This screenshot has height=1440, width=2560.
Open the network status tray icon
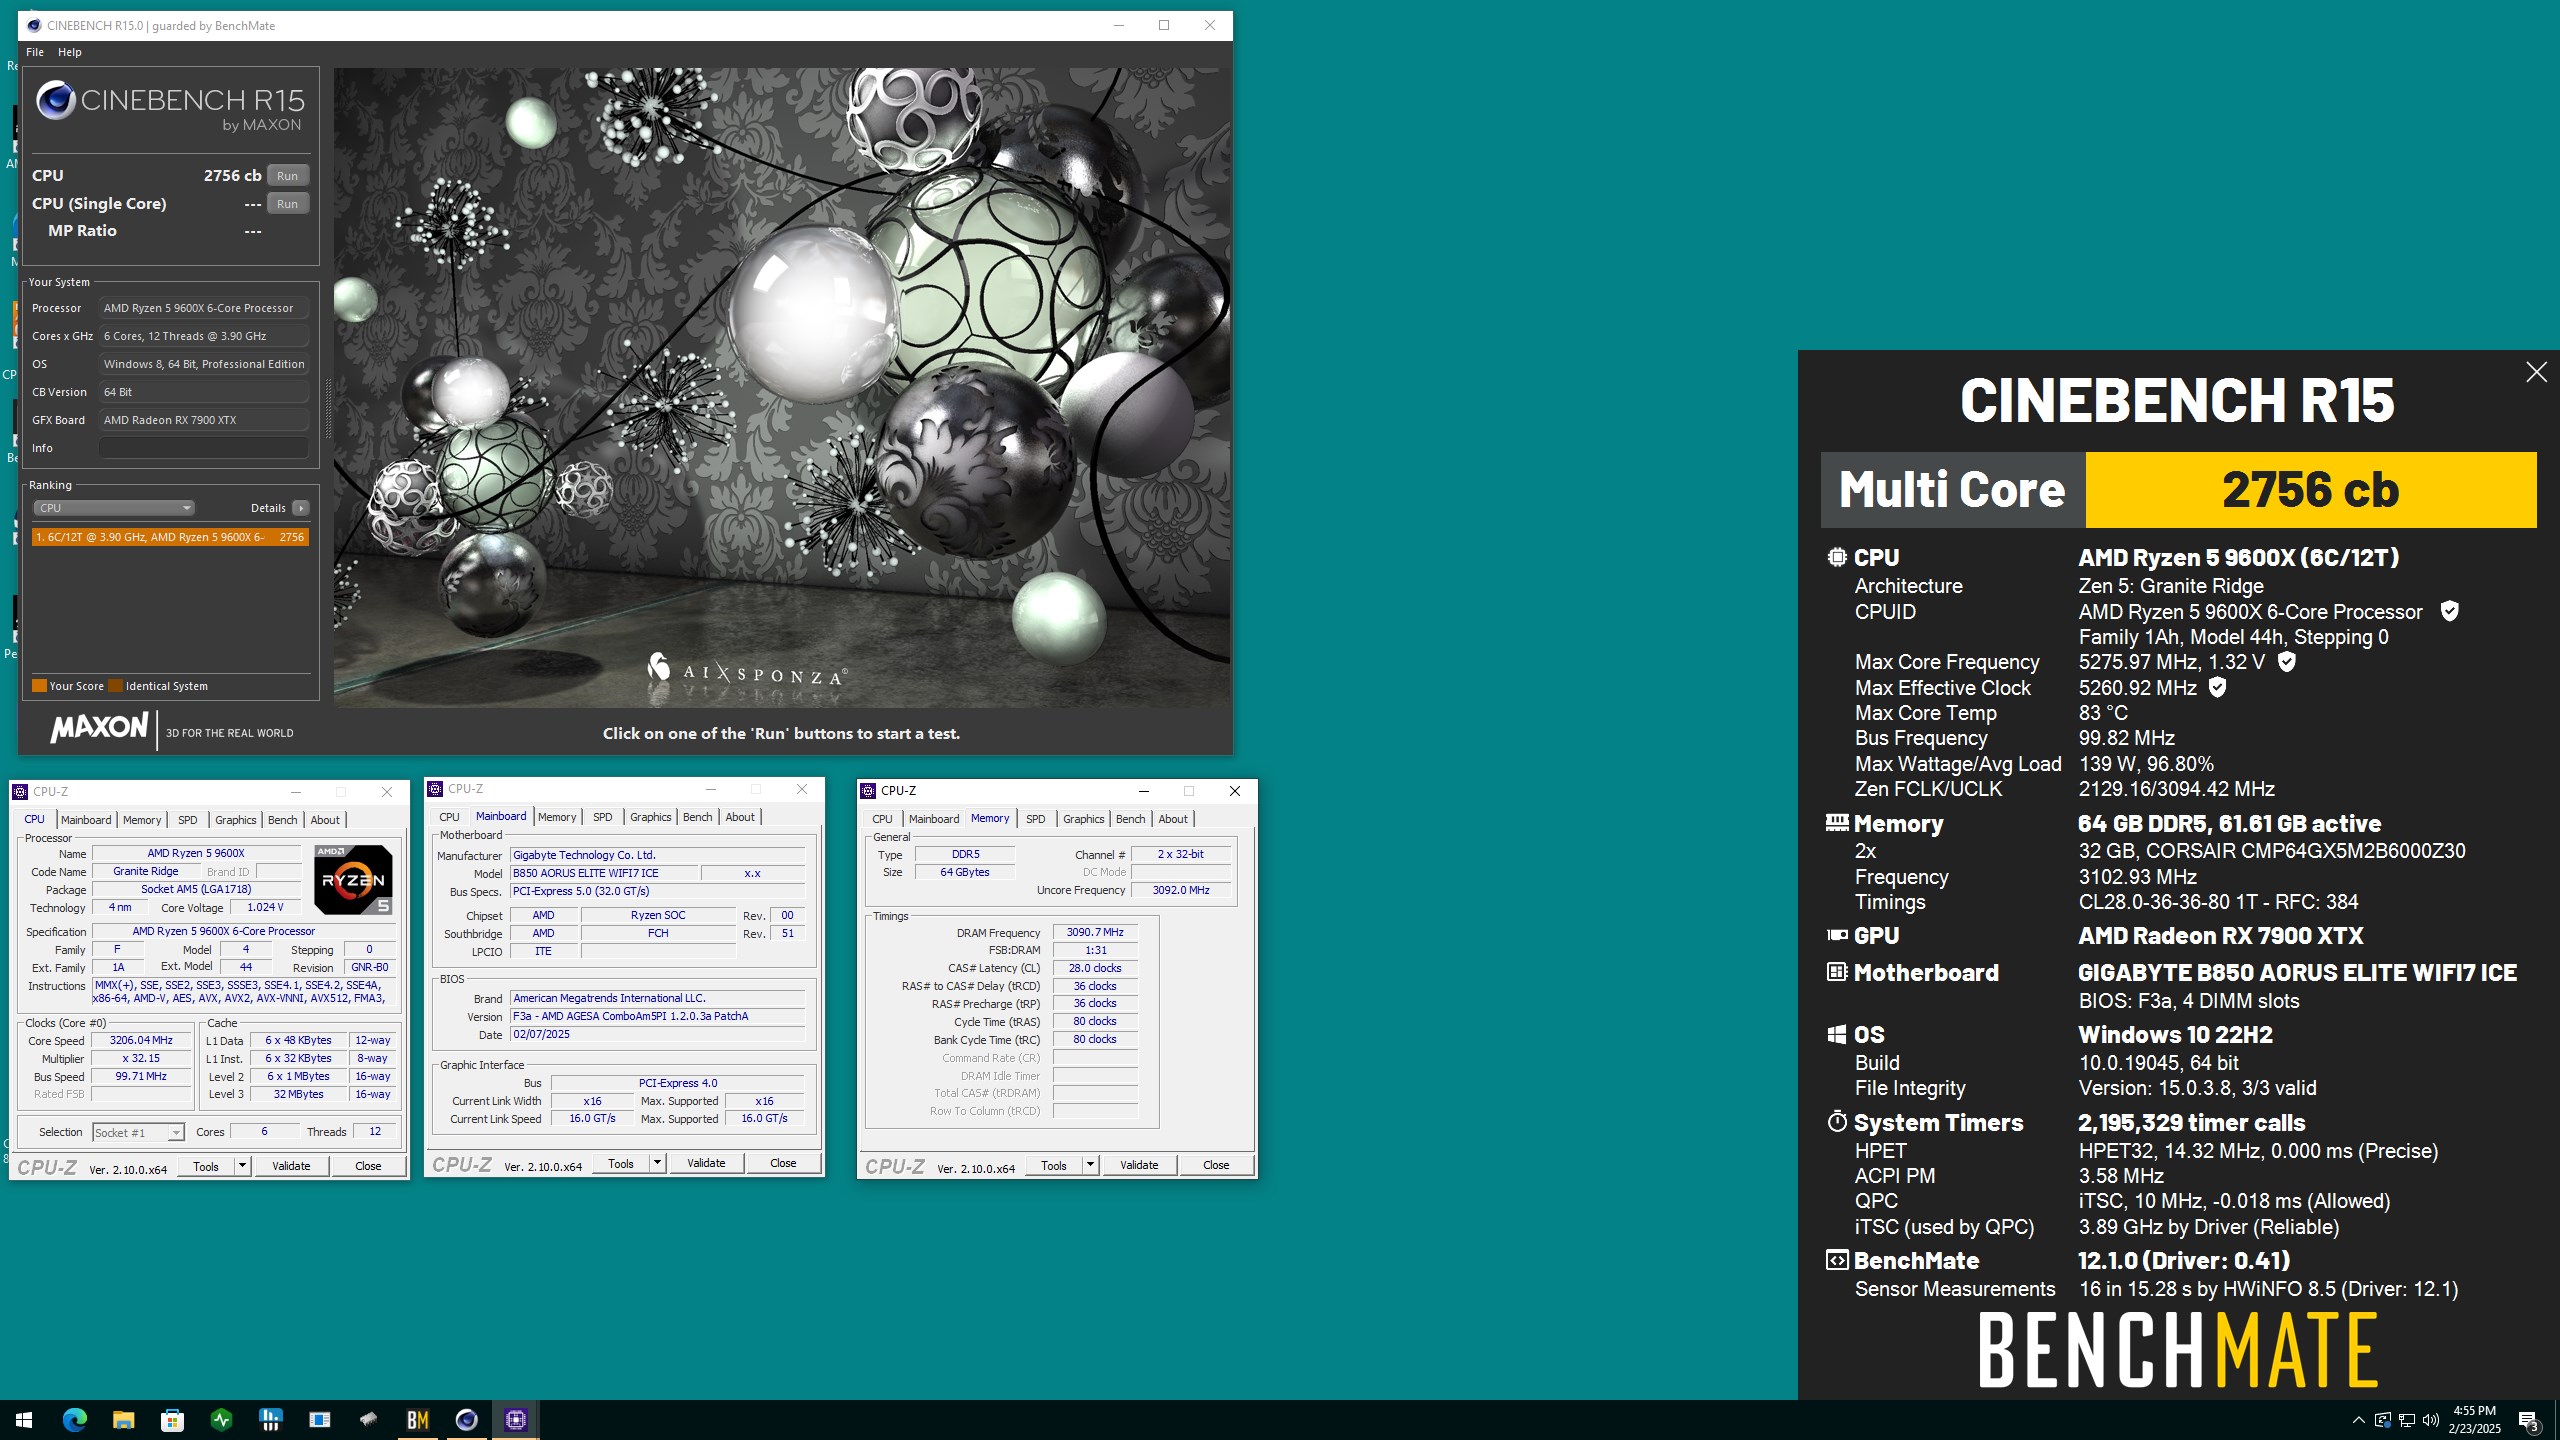[x=2407, y=1420]
